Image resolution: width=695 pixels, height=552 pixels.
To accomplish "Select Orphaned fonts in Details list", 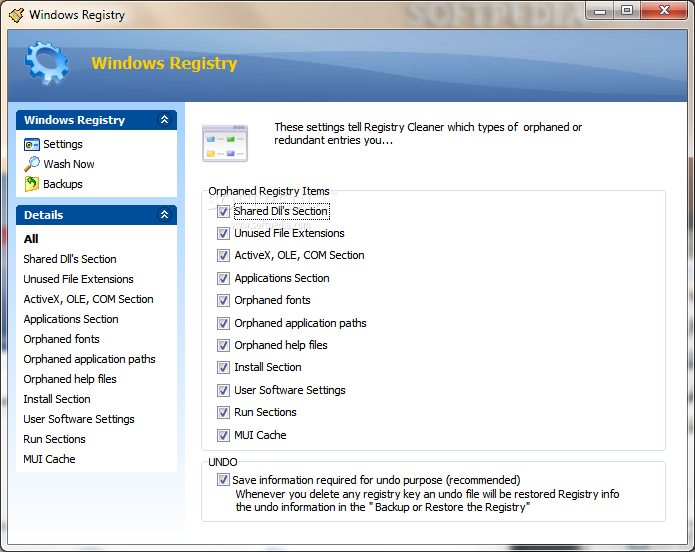I will pyautogui.click(x=62, y=339).
